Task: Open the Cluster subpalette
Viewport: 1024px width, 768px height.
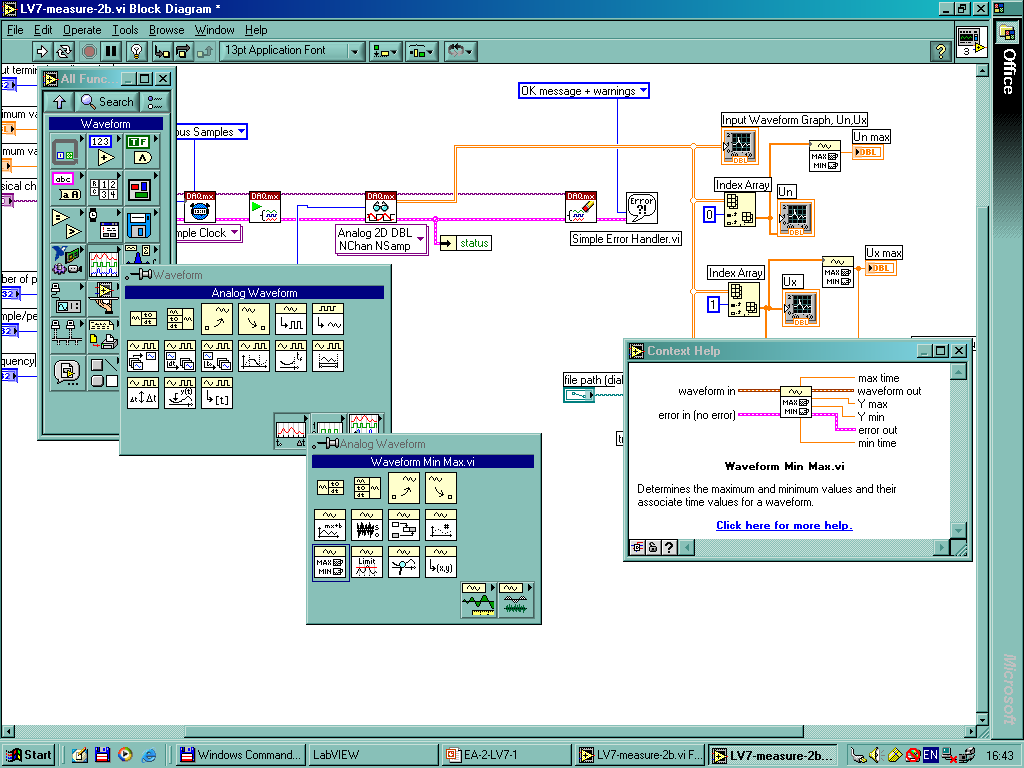Action: pos(140,188)
